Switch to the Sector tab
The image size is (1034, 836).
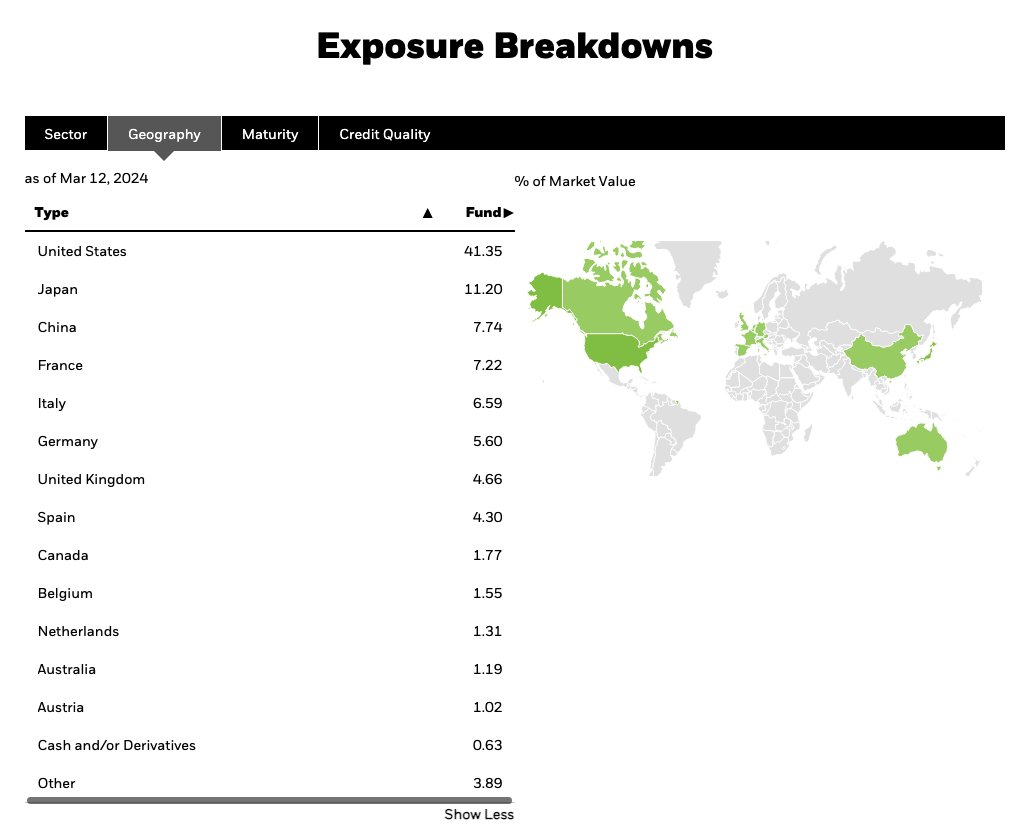[66, 134]
